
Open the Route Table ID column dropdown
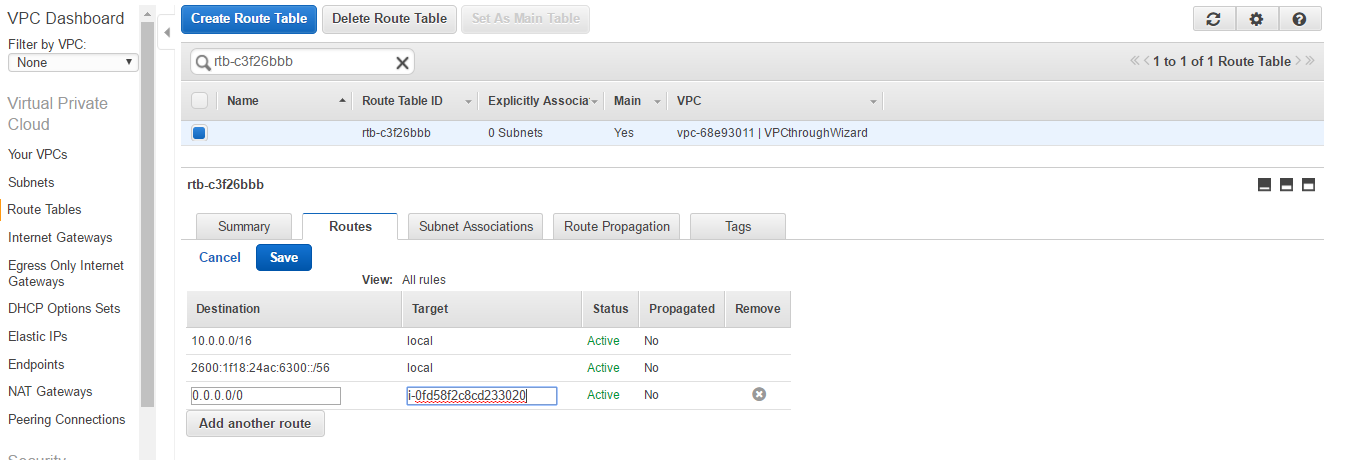pos(467,102)
